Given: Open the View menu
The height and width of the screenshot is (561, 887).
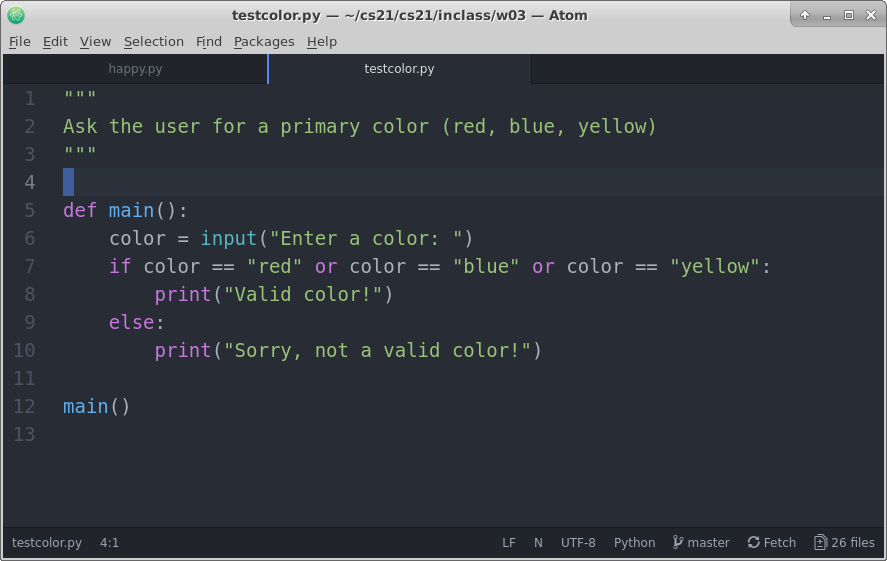Looking at the screenshot, I should [x=95, y=41].
